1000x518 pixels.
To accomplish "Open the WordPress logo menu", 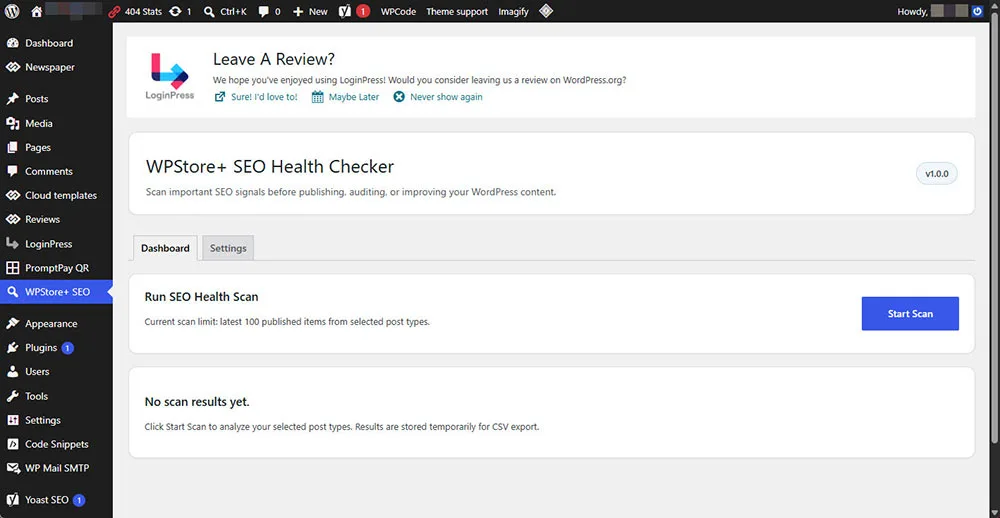I will tap(12, 11).
